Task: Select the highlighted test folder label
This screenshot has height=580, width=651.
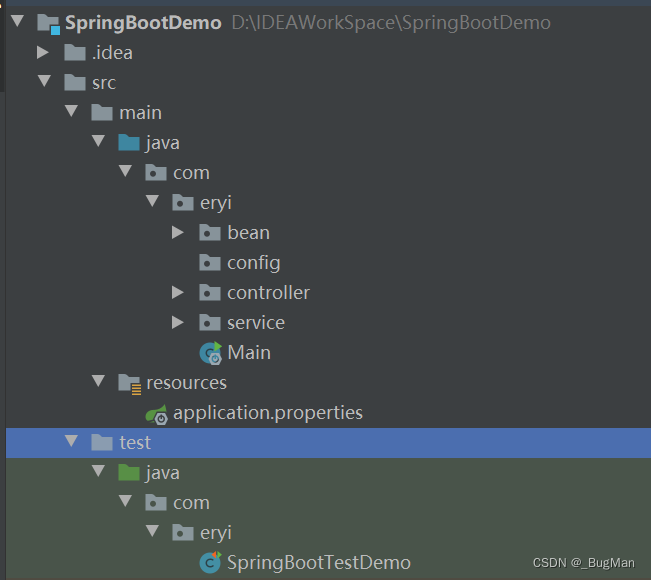Action: [135, 443]
